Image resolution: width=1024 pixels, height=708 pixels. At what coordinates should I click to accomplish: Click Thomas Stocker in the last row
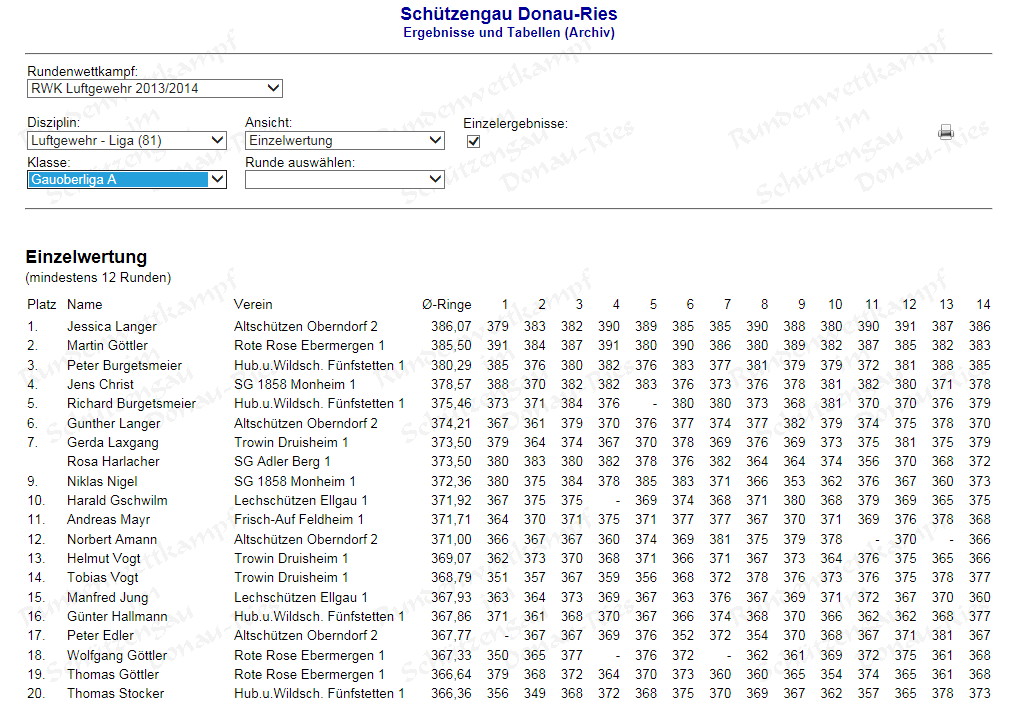coord(117,693)
